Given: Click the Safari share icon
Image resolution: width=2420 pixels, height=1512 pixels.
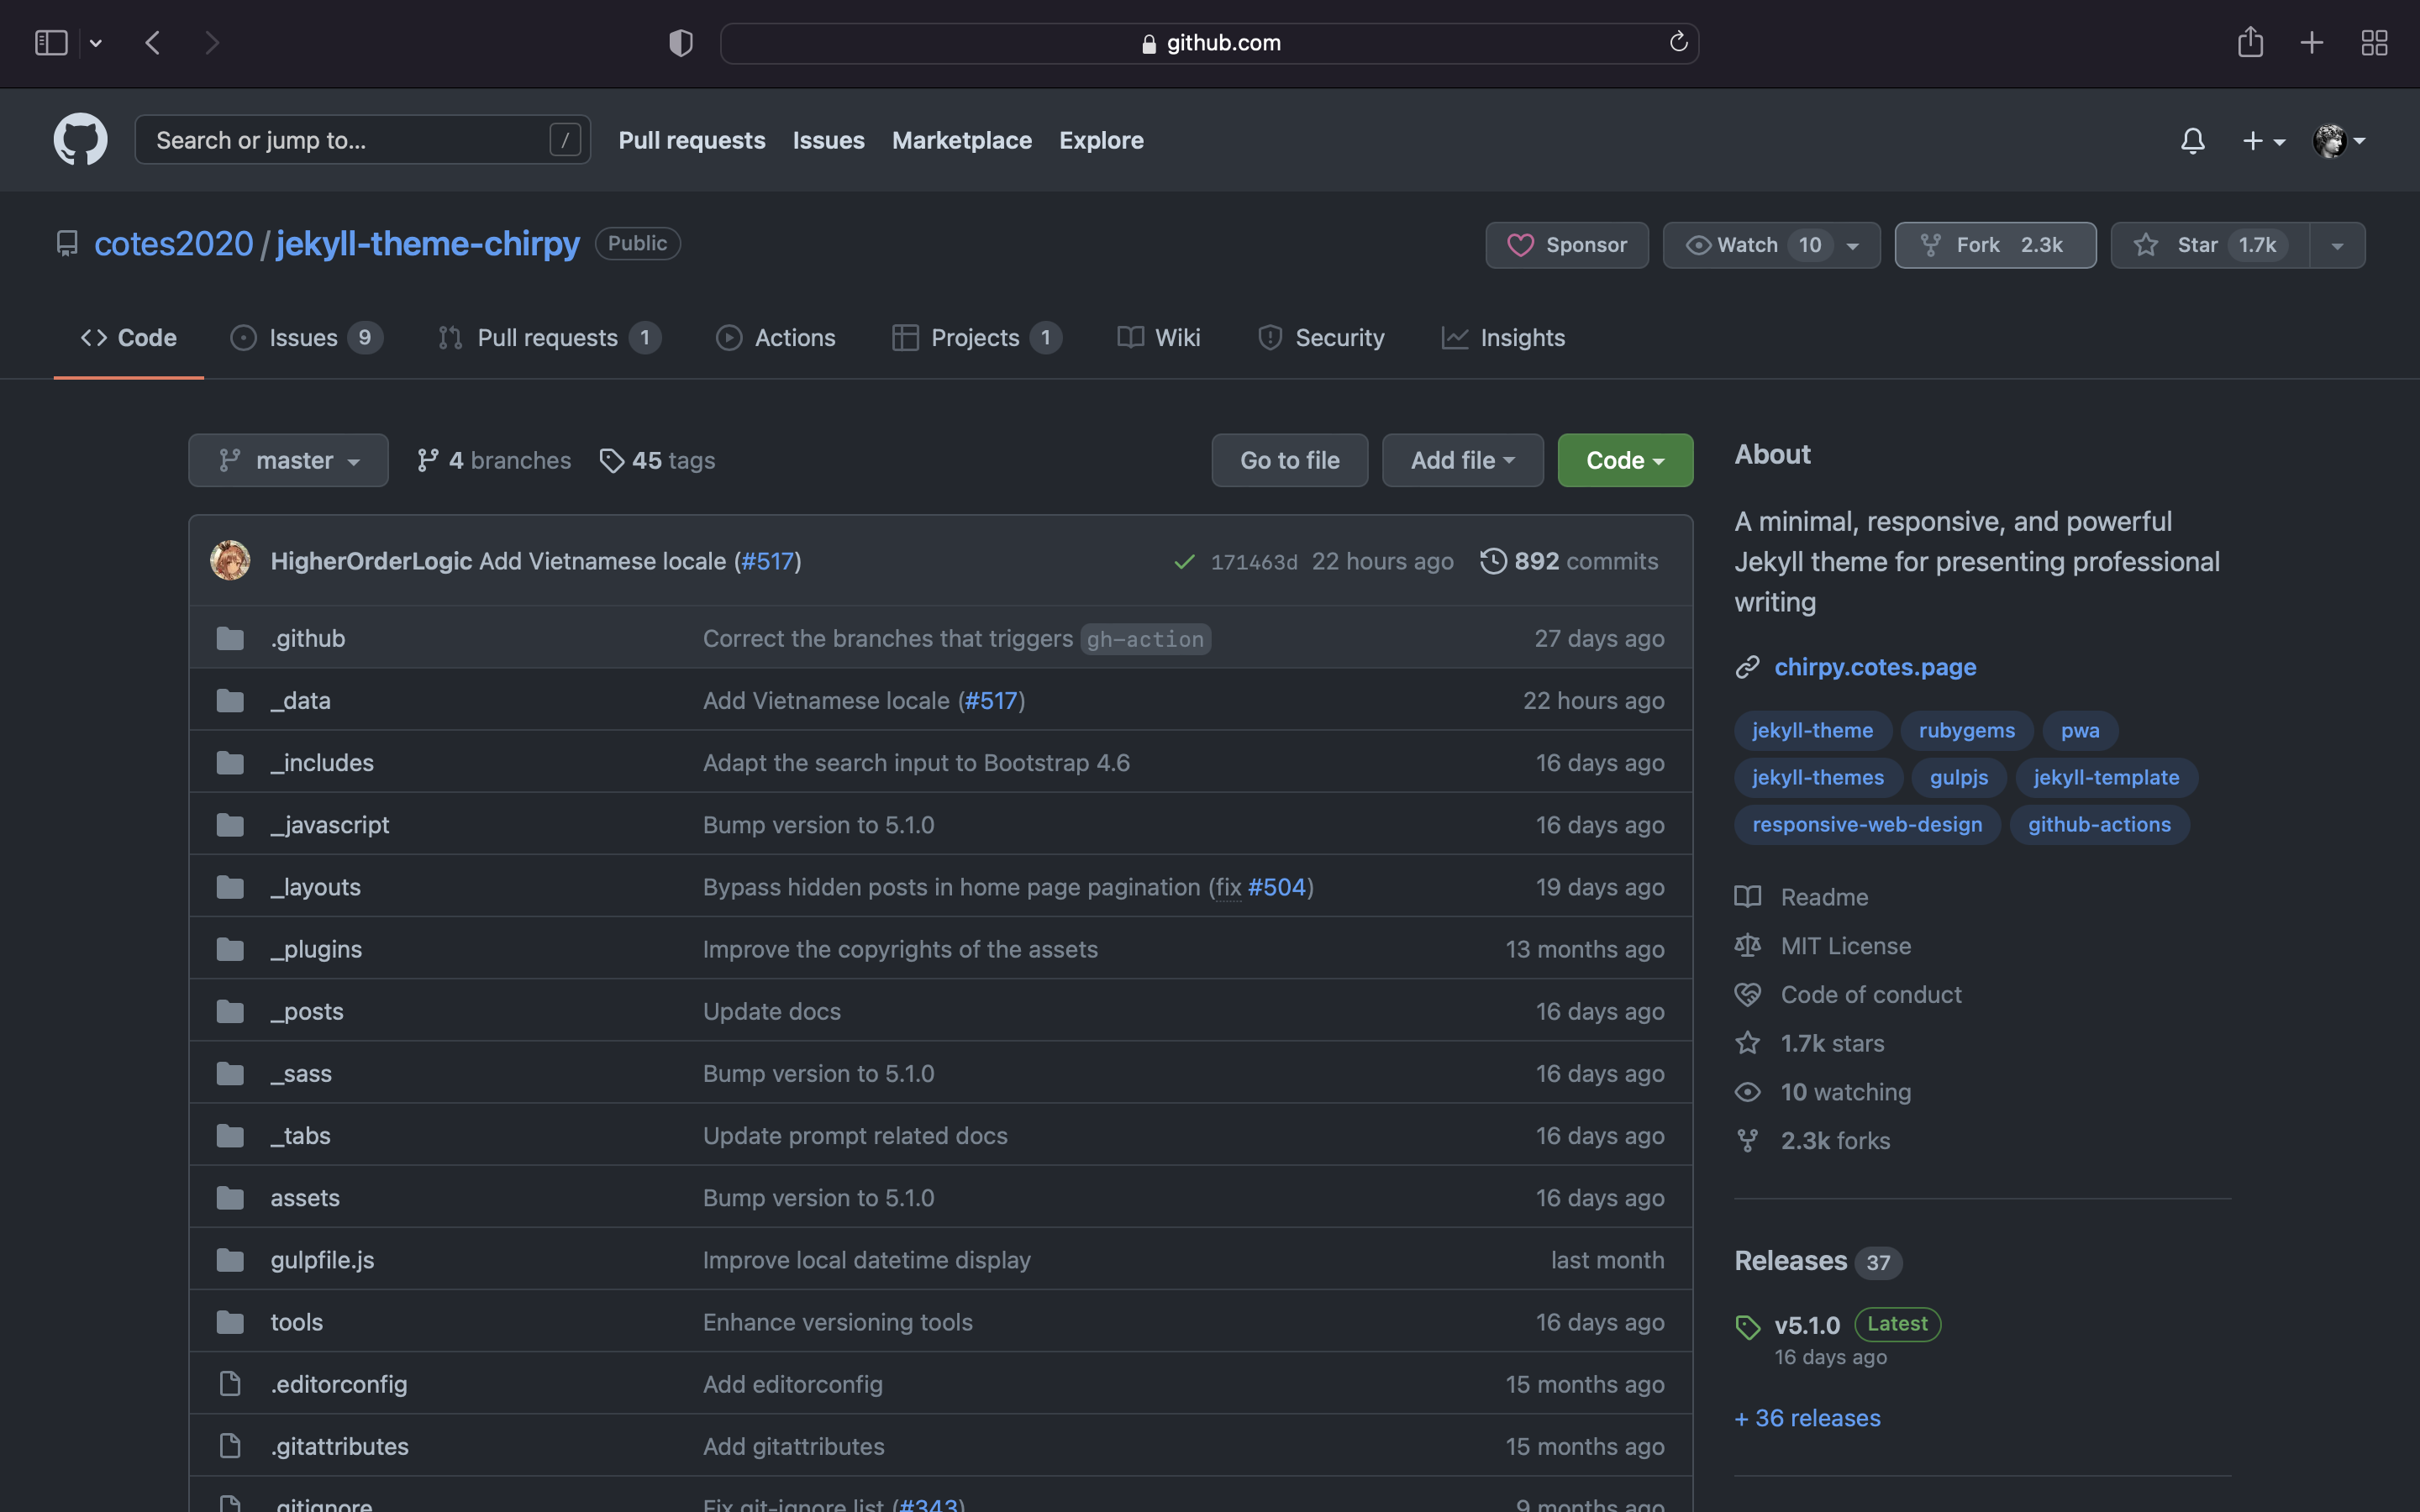Looking at the screenshot, I should (x=2250, y=42).
